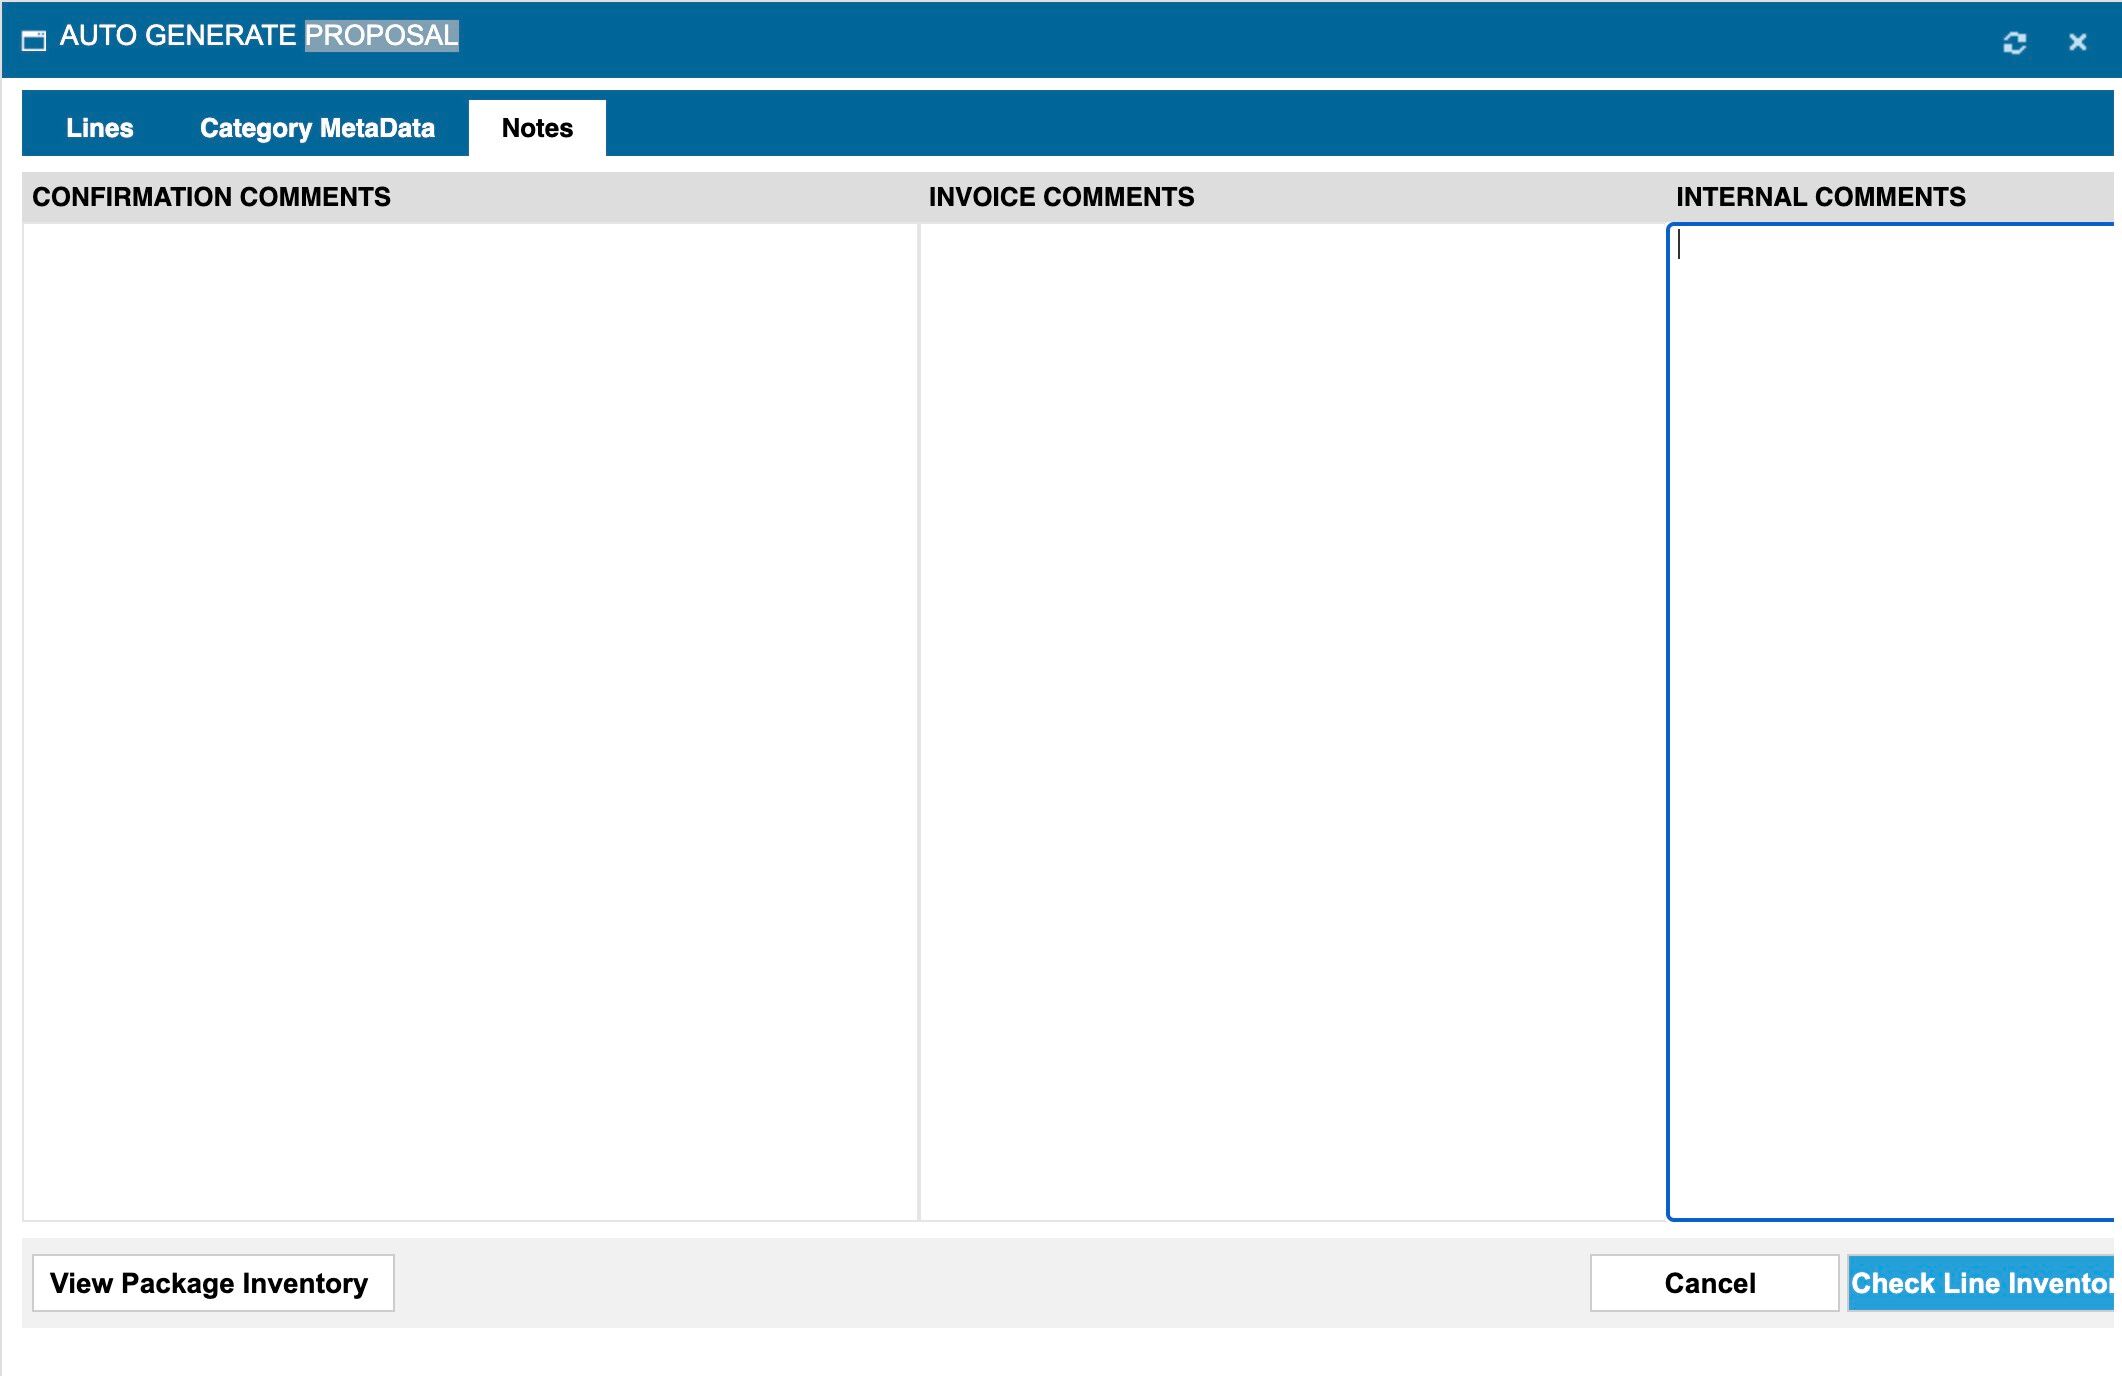Viewport: 2122px width, 1376px height.
Task: Click the Internal Comments column header
Action: [x=1820, y=197]
